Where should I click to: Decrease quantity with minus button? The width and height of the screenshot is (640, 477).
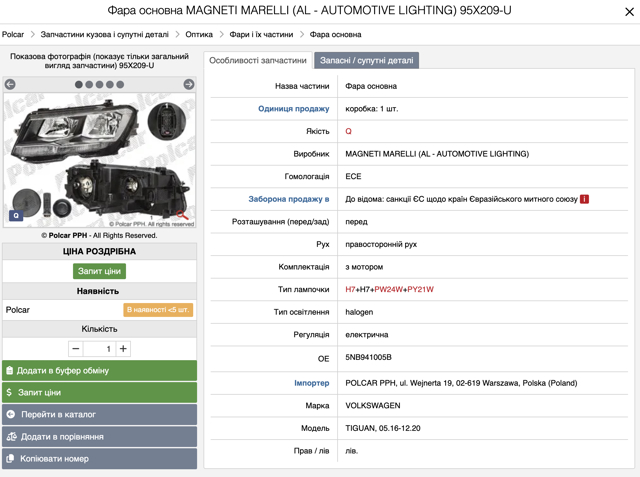pos(76,349)
